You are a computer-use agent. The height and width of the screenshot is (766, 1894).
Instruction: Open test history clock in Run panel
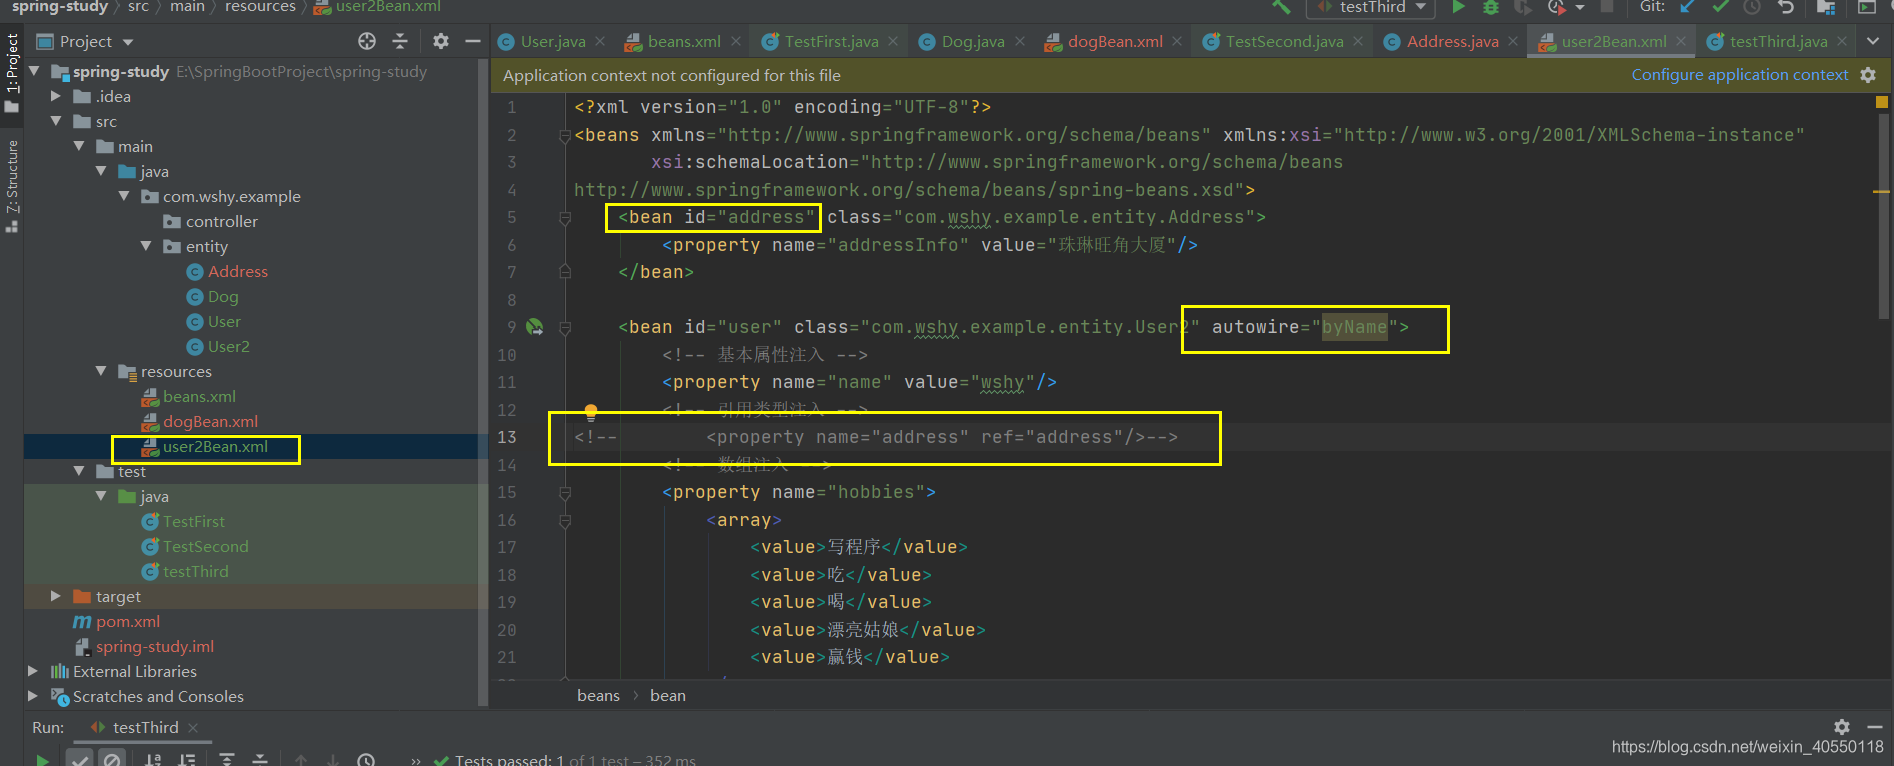click(x=367, y=760)
